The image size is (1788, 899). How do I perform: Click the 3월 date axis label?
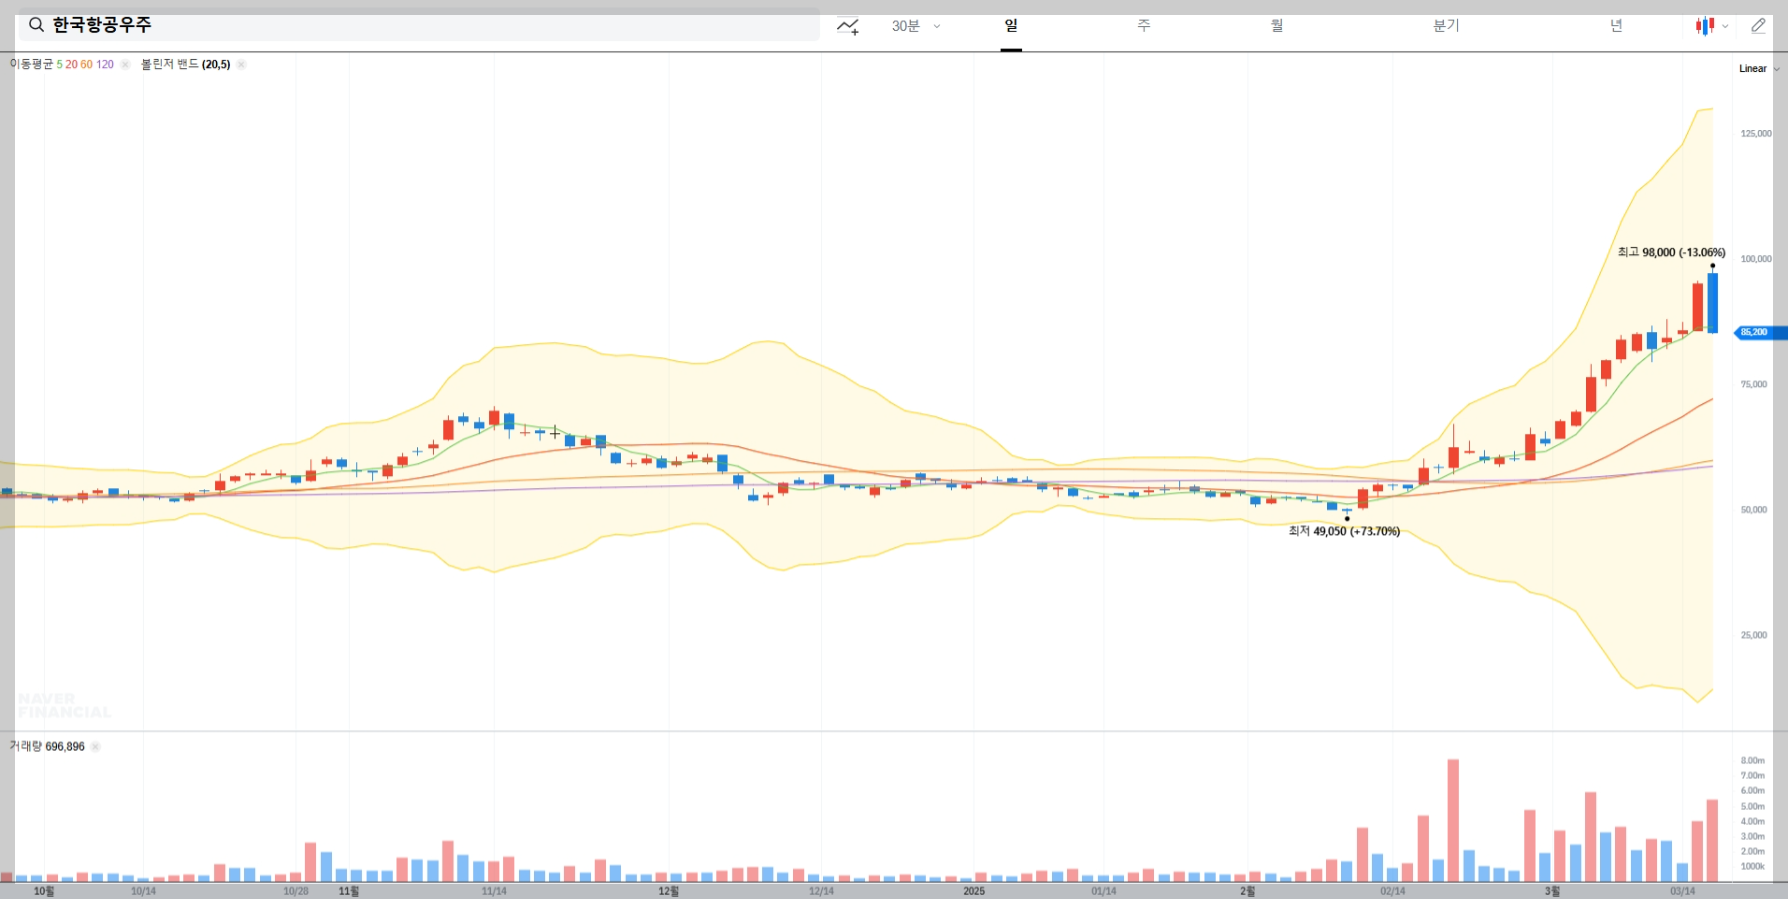click(1552, 891)
